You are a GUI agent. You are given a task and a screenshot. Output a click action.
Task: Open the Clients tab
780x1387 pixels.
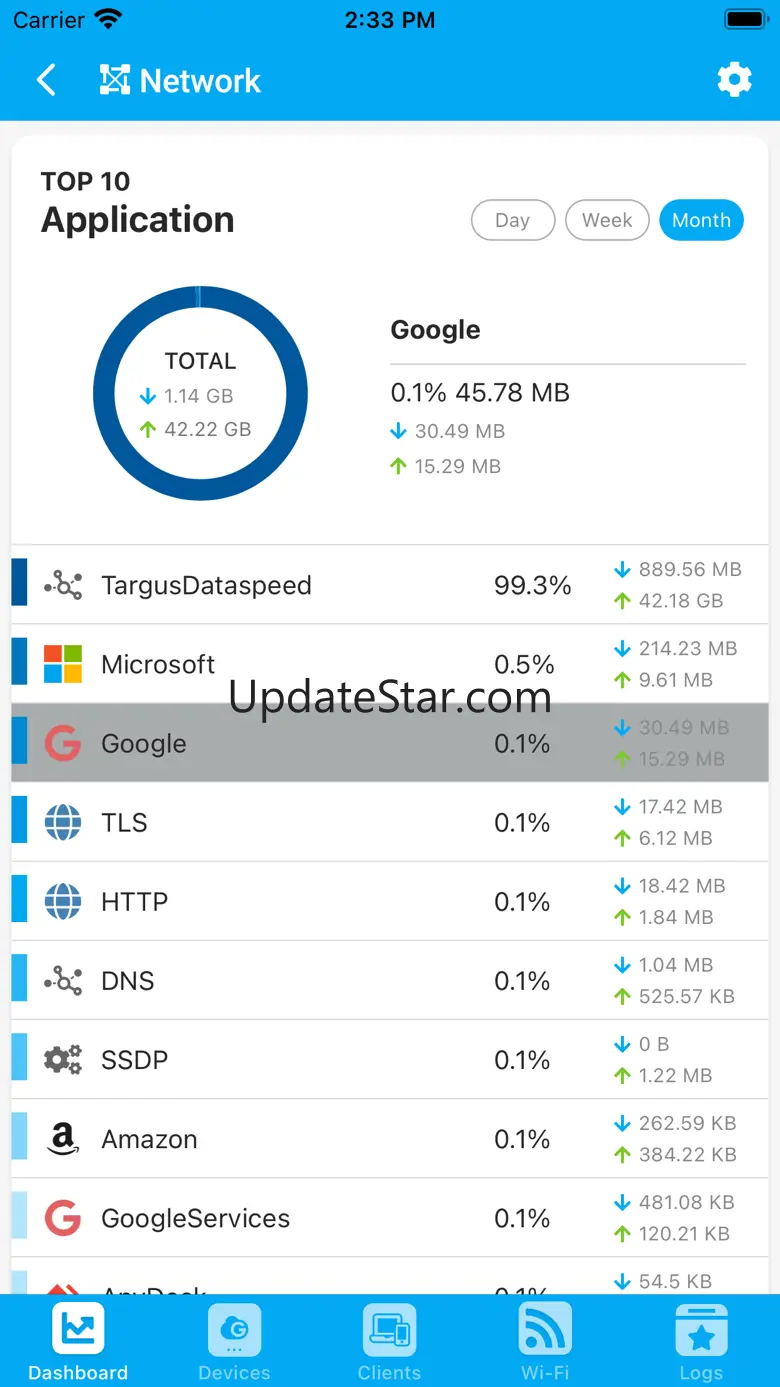389,1342
